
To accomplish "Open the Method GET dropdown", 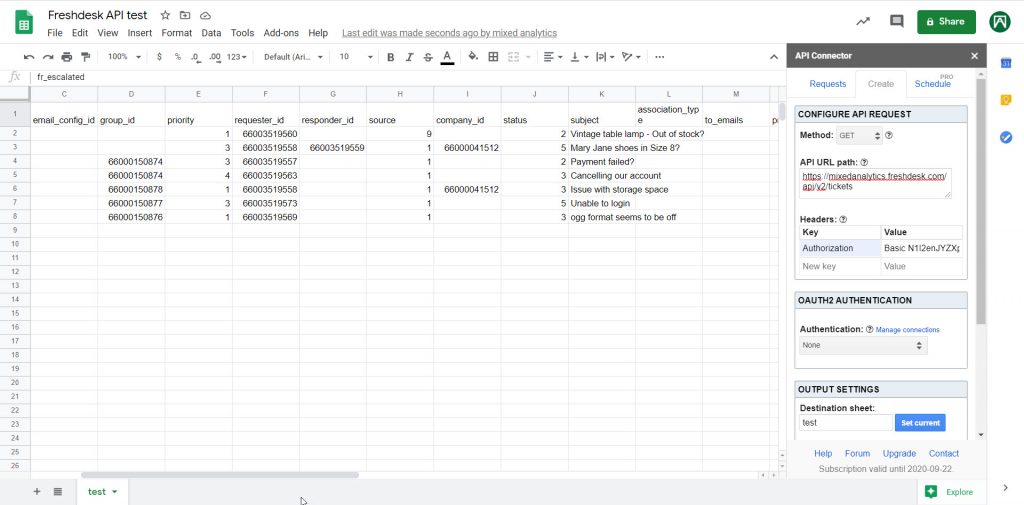I will [x=859, y=136].
